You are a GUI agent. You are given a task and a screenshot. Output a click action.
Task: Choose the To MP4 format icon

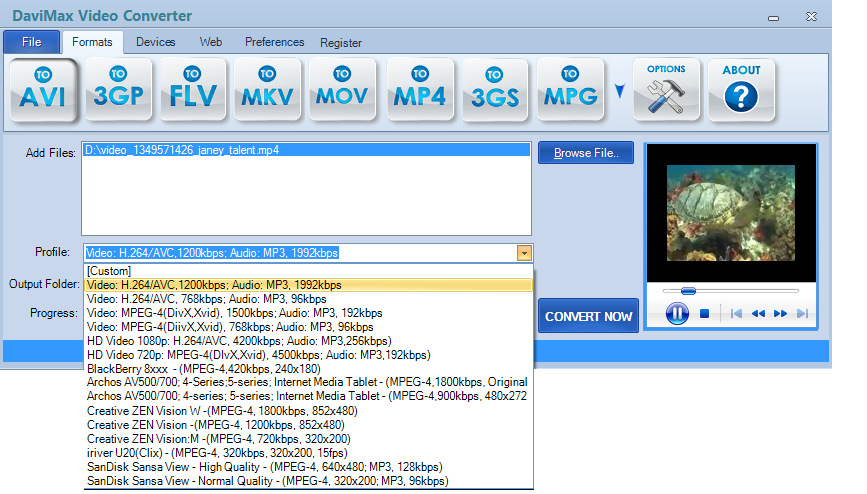pos(419,90)
